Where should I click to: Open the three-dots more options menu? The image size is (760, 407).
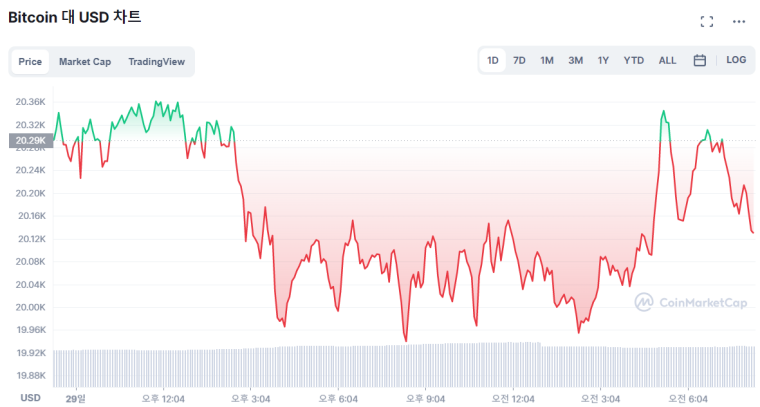click(x=739, y=21)
